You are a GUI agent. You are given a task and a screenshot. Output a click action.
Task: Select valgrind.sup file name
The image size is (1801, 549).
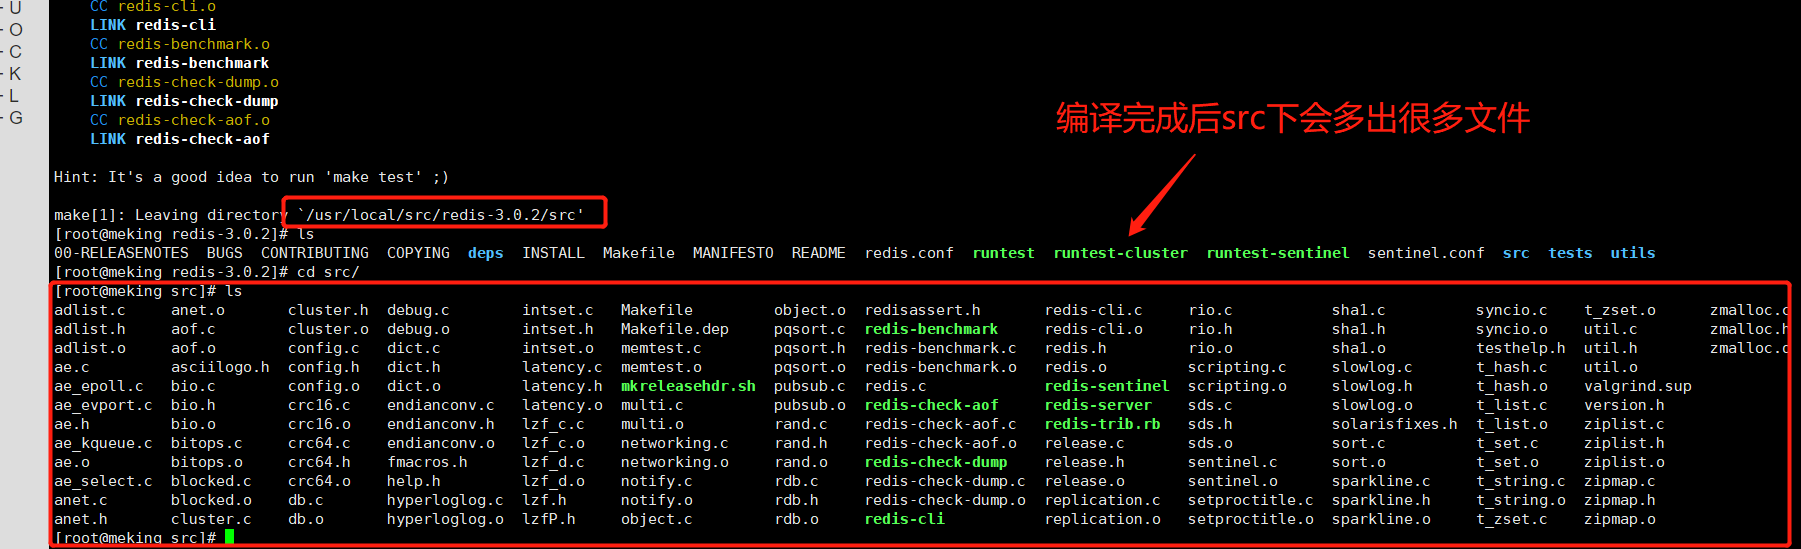coord(1638,386)
